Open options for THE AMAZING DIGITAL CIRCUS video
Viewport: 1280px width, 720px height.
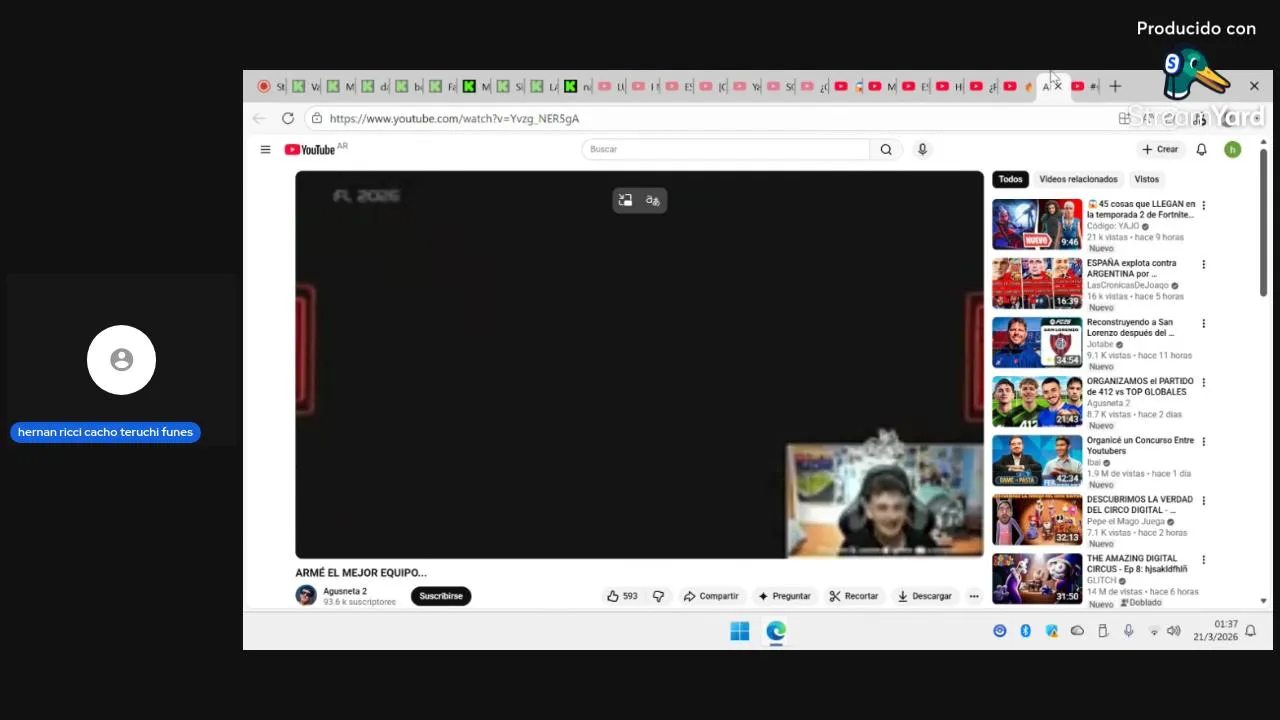(1204, 559)
